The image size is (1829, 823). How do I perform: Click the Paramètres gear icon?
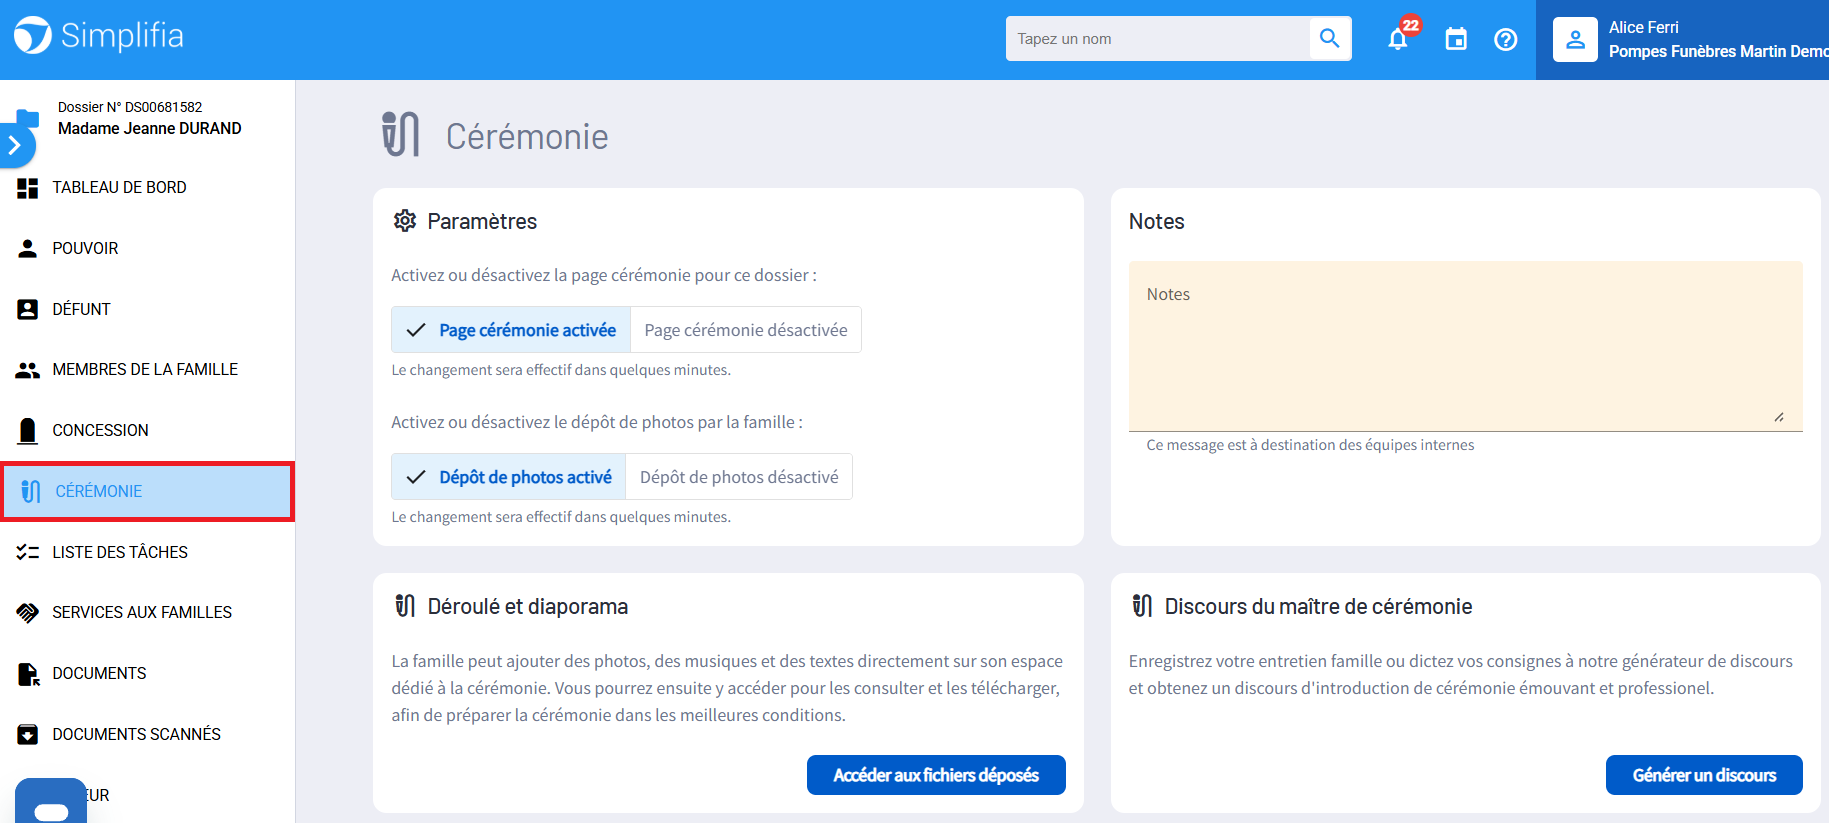tap(405, 221)
